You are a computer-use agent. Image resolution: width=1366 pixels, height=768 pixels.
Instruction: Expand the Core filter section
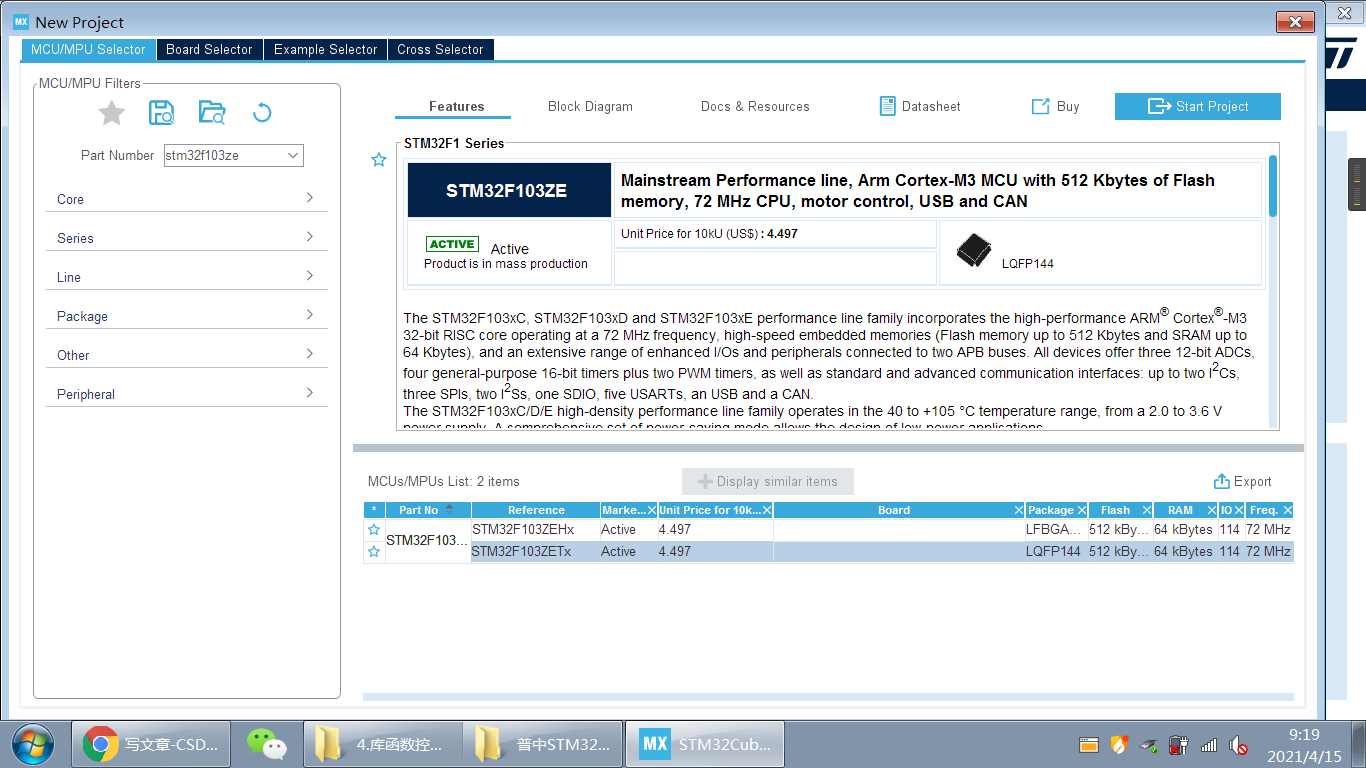186,199
